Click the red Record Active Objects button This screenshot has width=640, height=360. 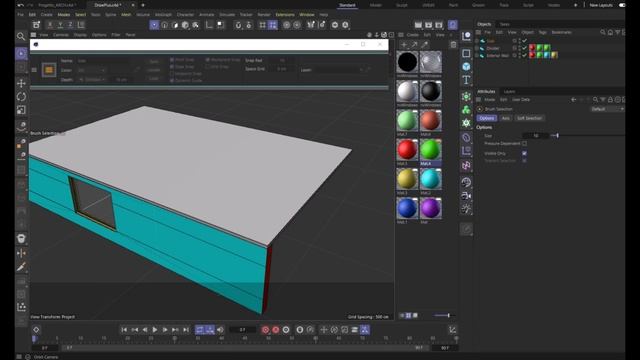(265, 330)
